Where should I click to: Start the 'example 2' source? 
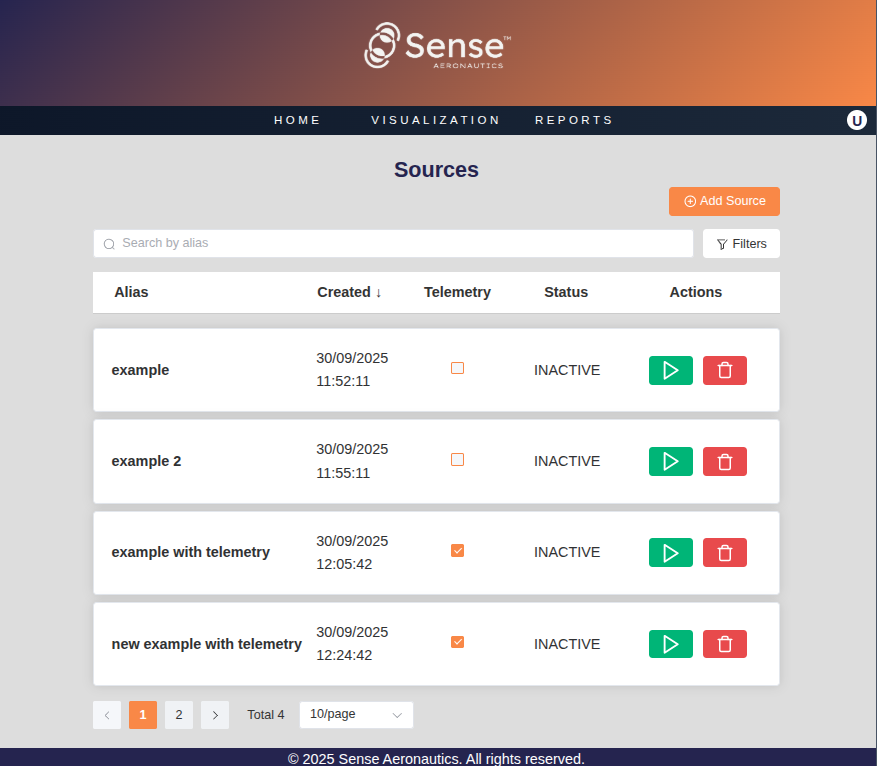tap(670, 461)
